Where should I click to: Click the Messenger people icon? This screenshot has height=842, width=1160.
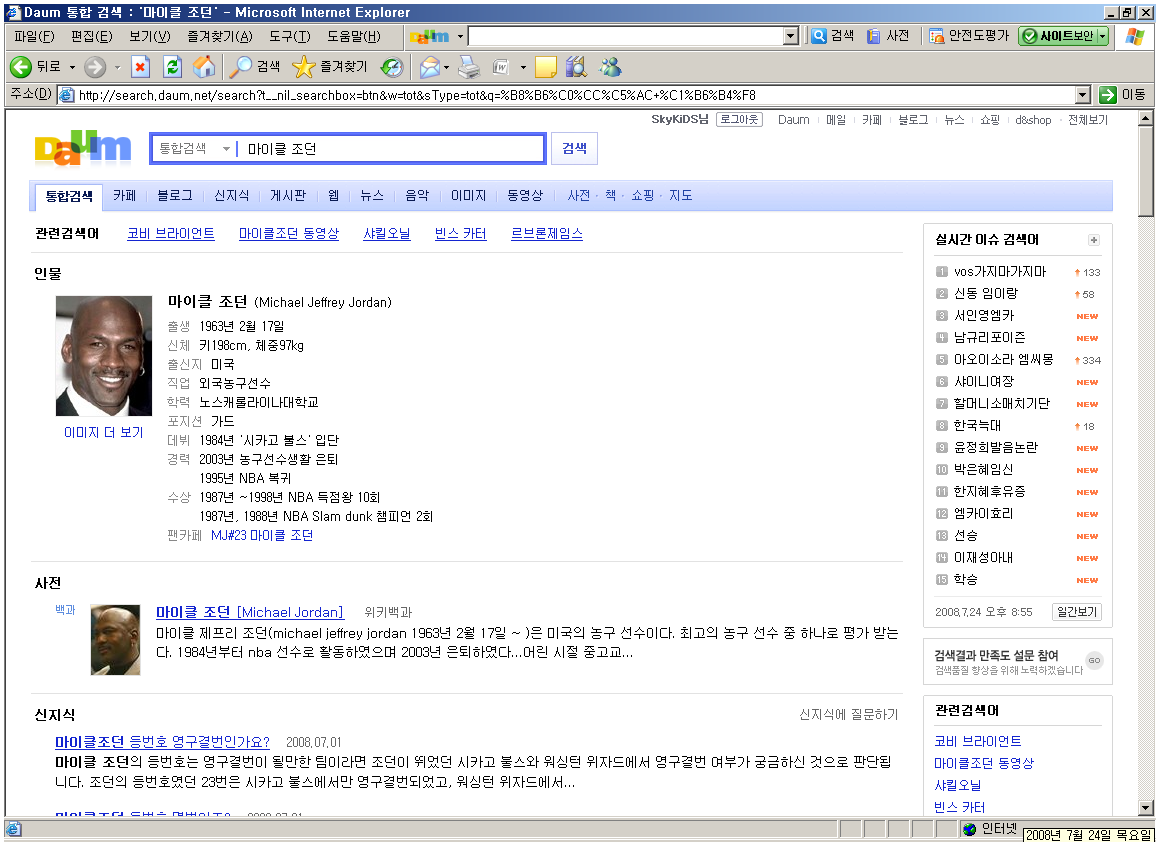610,67
